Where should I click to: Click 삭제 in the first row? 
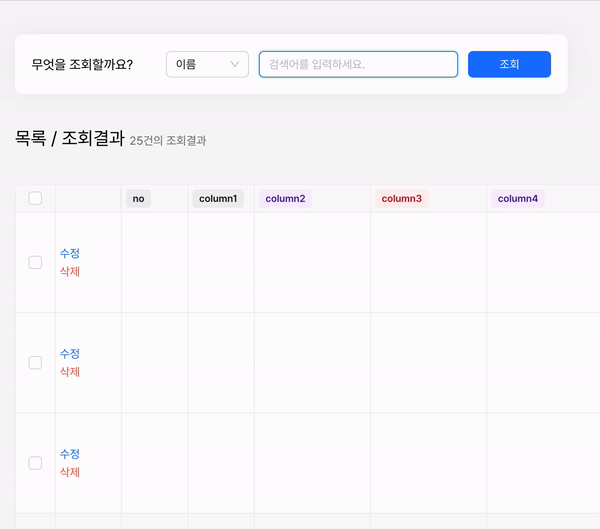click(x=70, y=271)
